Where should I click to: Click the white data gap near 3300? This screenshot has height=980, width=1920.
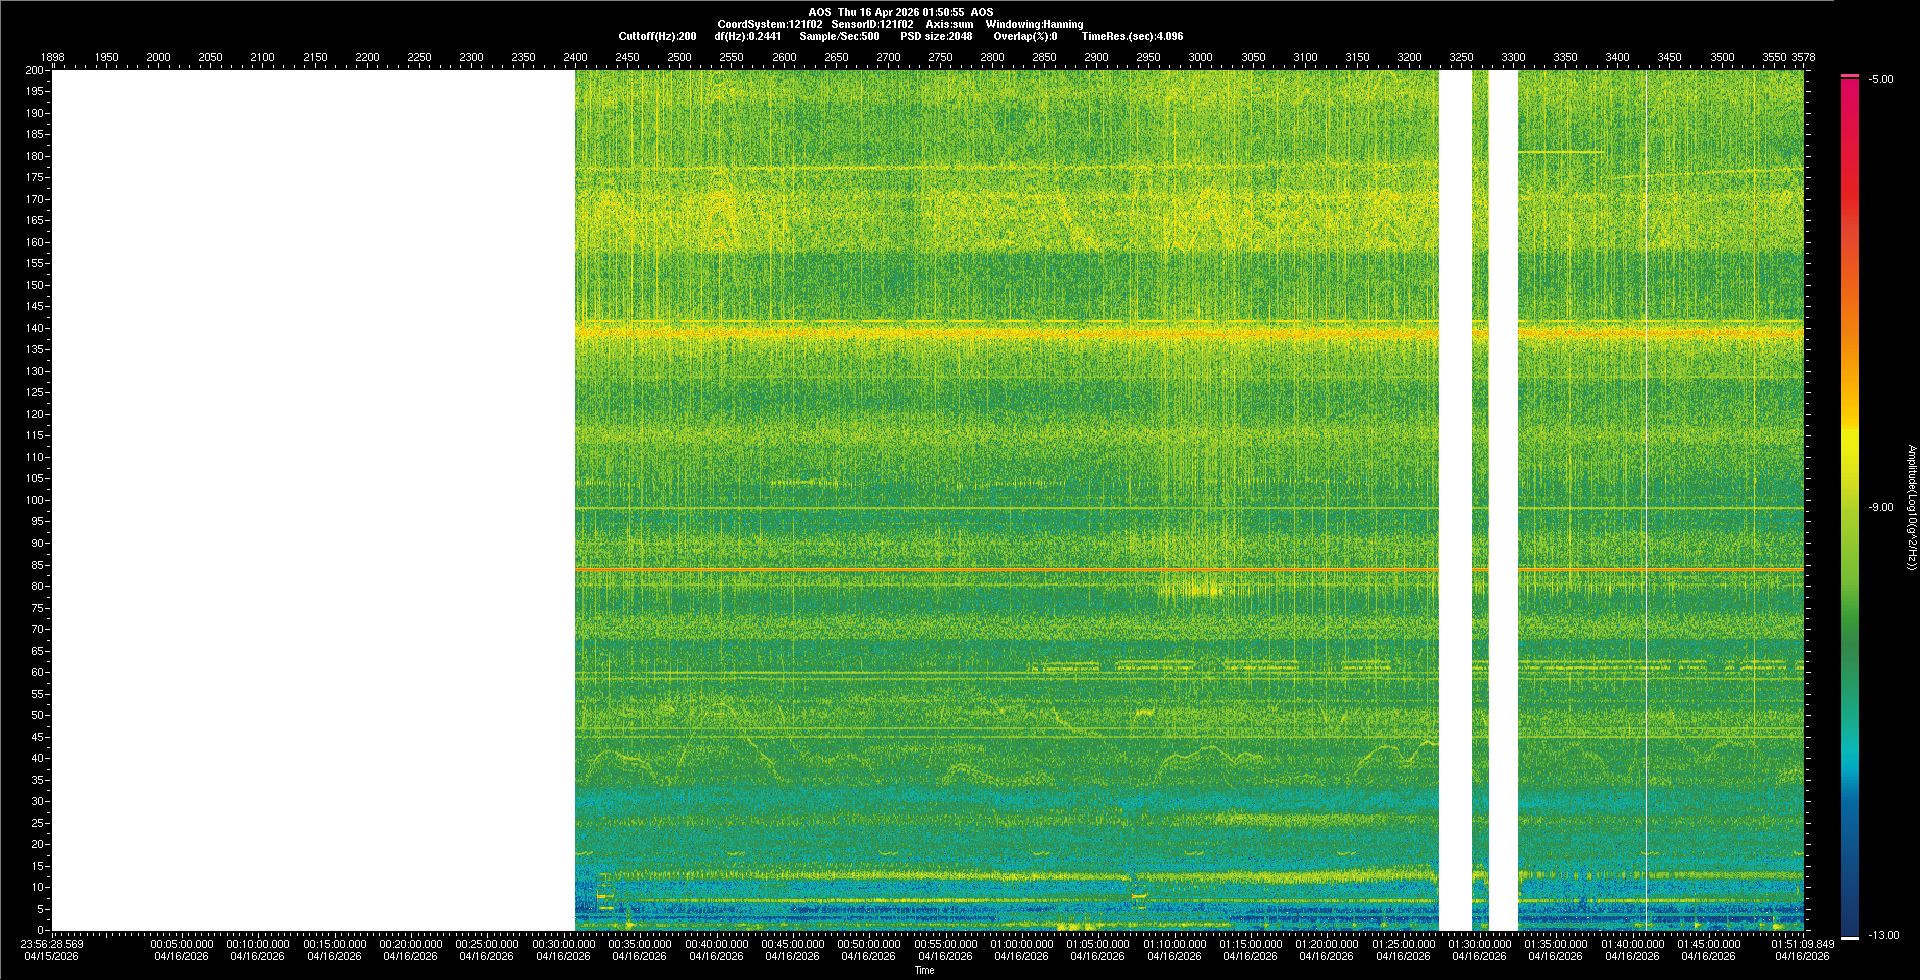point(1503,500)
